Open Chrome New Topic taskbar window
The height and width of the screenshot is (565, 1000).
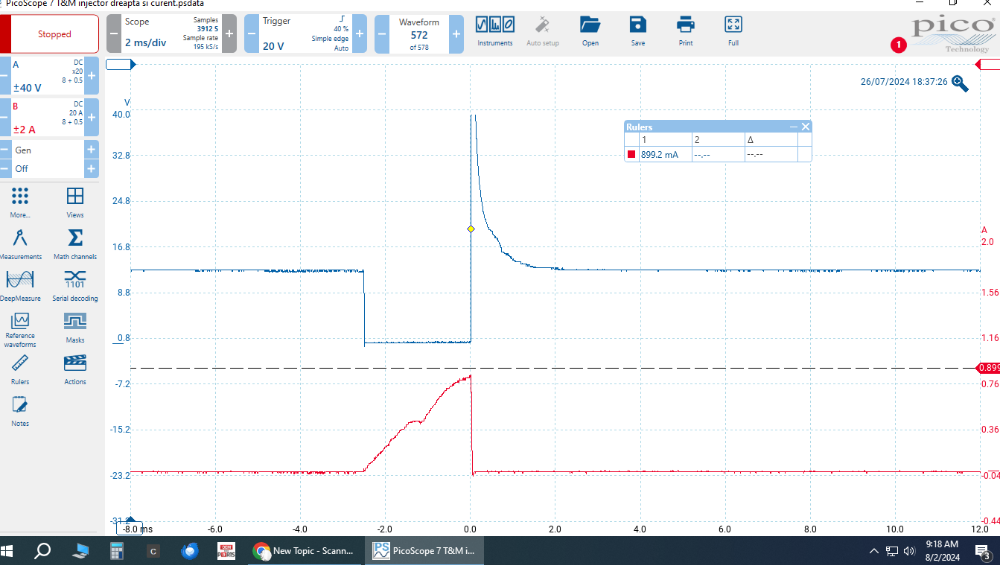click(303, 550)
